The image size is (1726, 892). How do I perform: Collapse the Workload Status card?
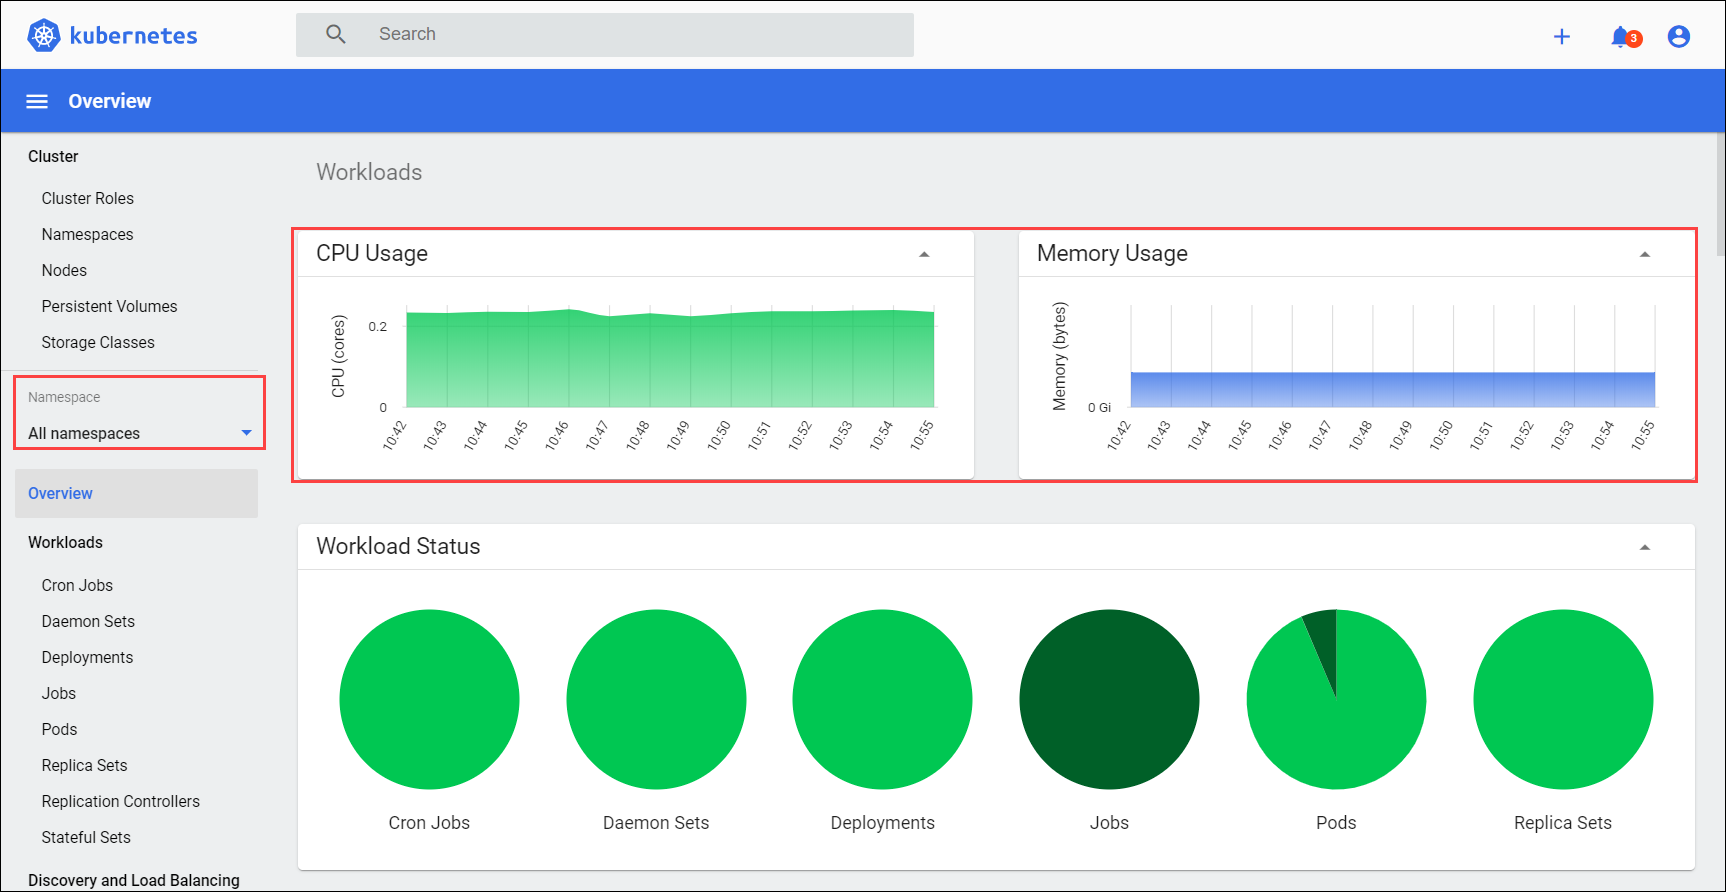[x=1644, y=548]
